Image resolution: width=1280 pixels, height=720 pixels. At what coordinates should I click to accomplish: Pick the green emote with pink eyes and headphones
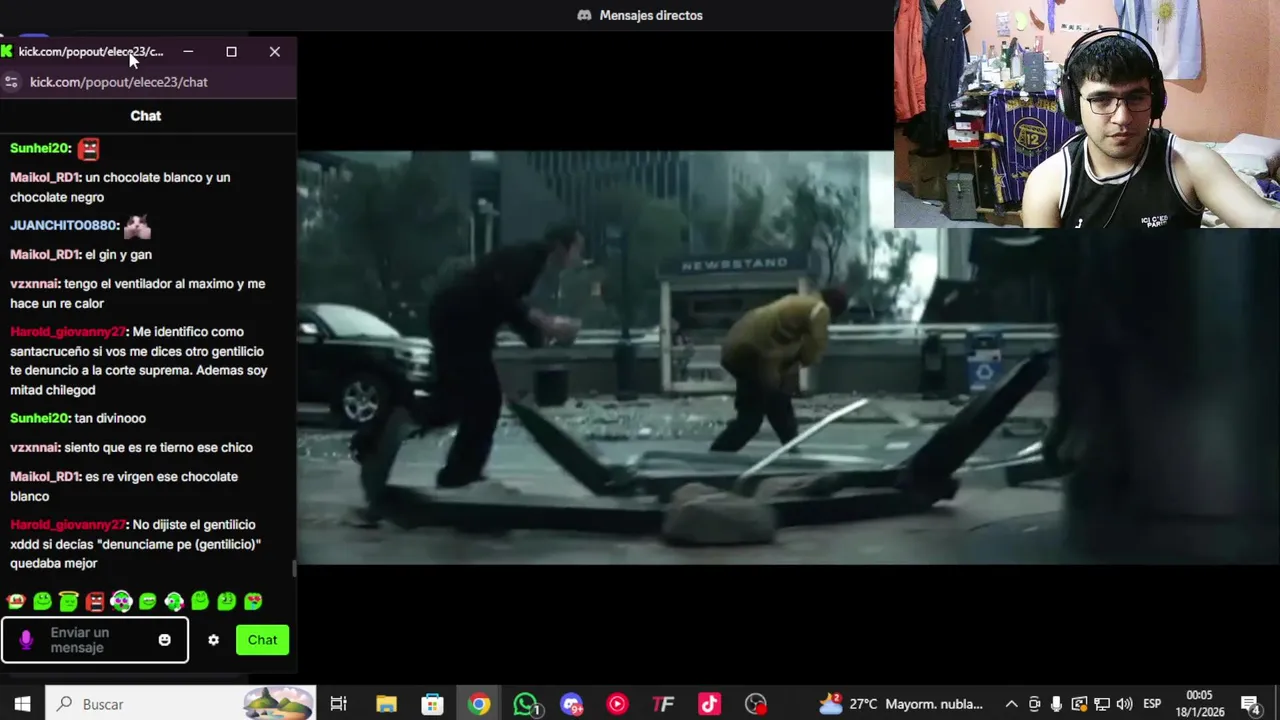click(121, 601)
